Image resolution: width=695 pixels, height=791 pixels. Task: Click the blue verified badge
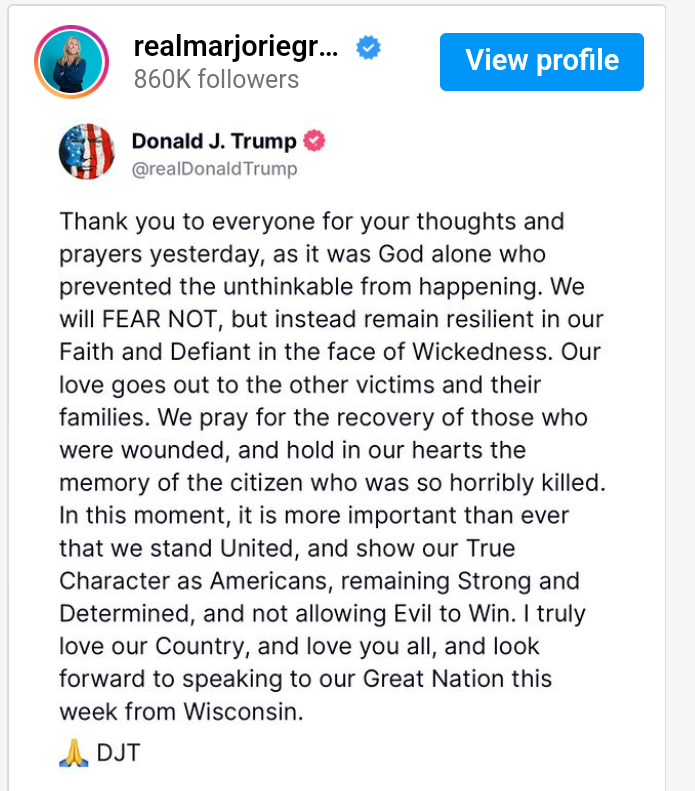(368, 47)
